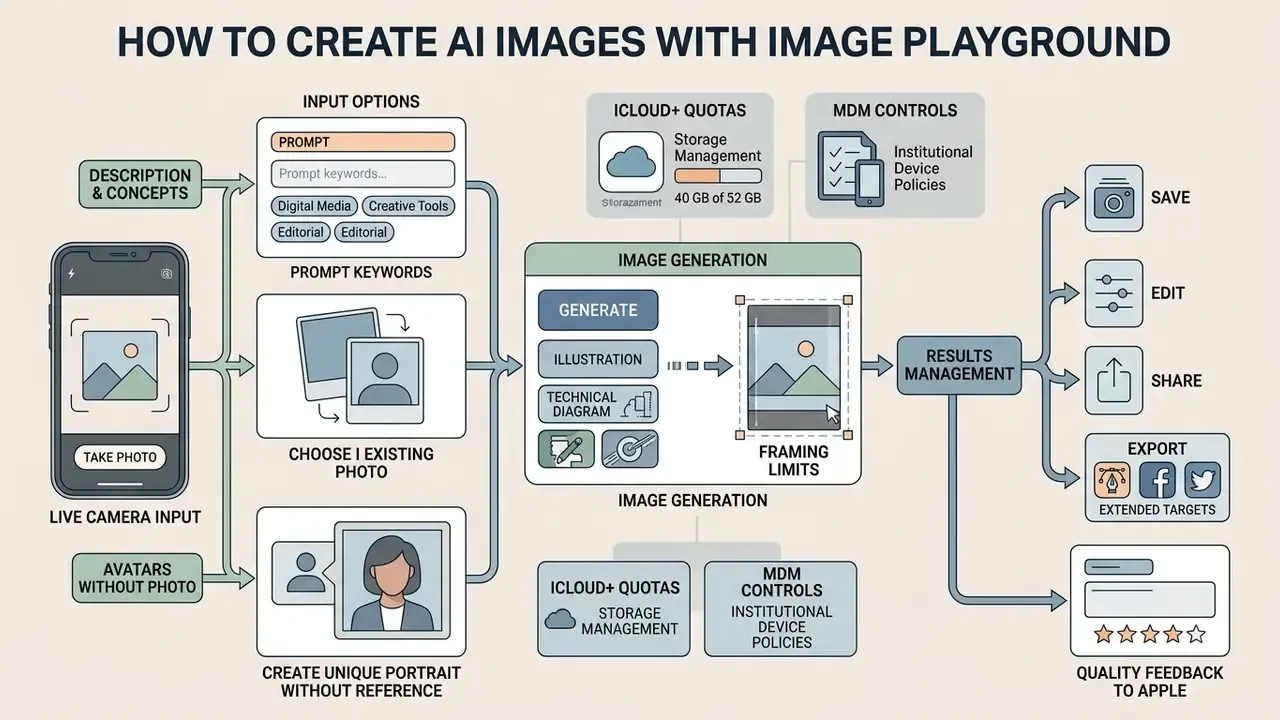
Task: Click the storage usage progress bar
Action: tap(718, 176)
